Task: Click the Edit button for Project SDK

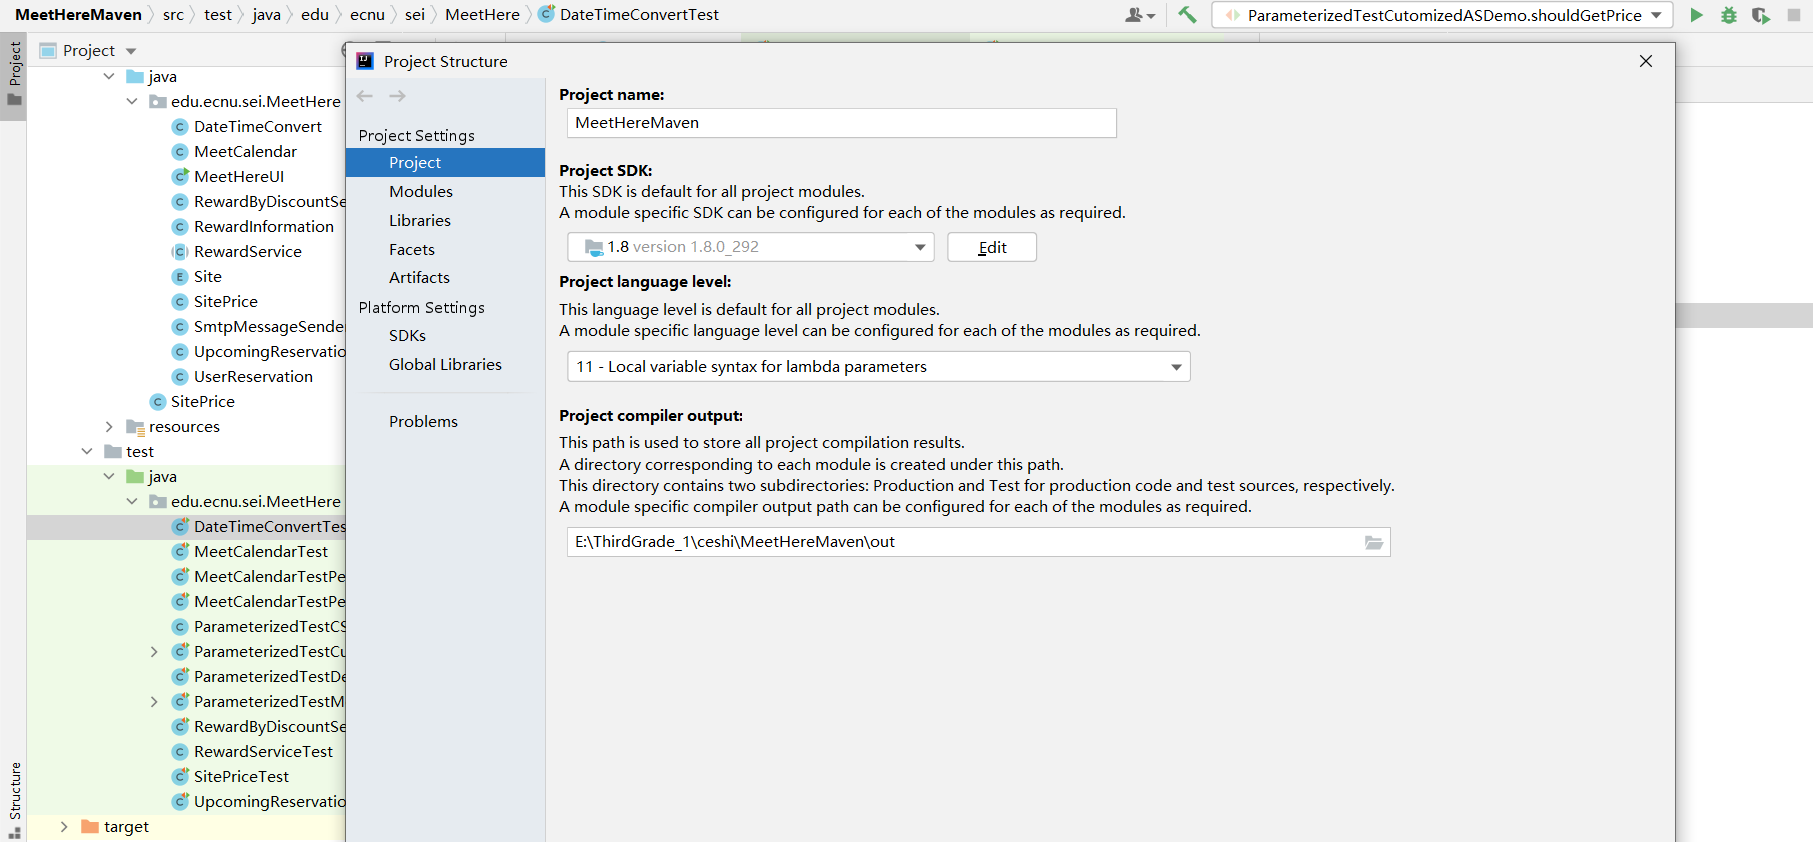Action: [992, 247]
